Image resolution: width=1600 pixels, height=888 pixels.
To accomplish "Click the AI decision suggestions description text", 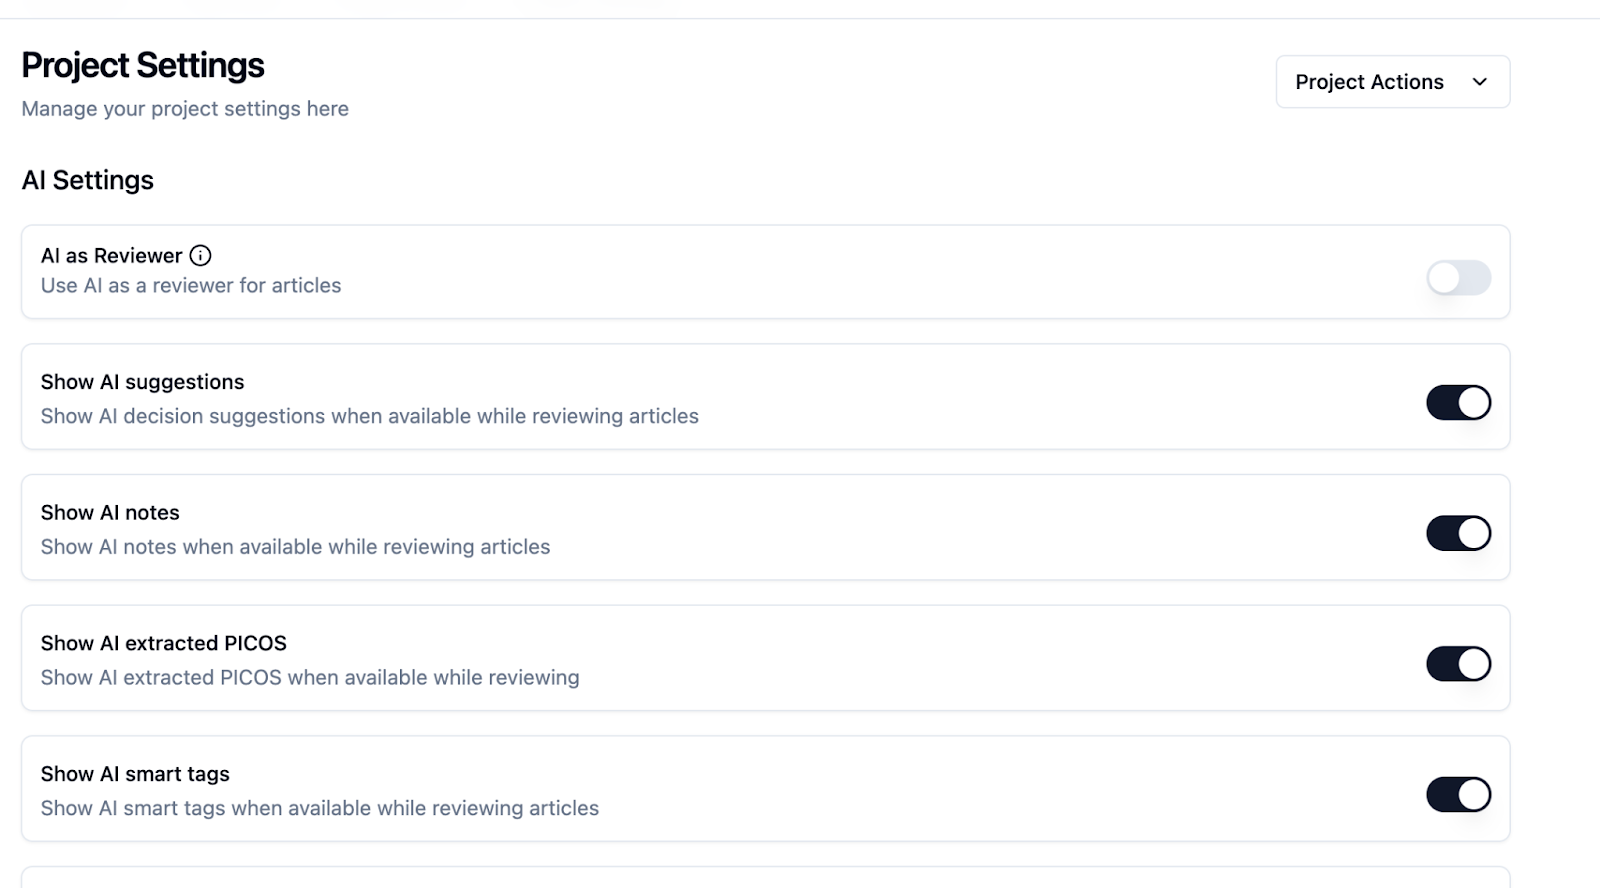I will click(x=370, y=416).
